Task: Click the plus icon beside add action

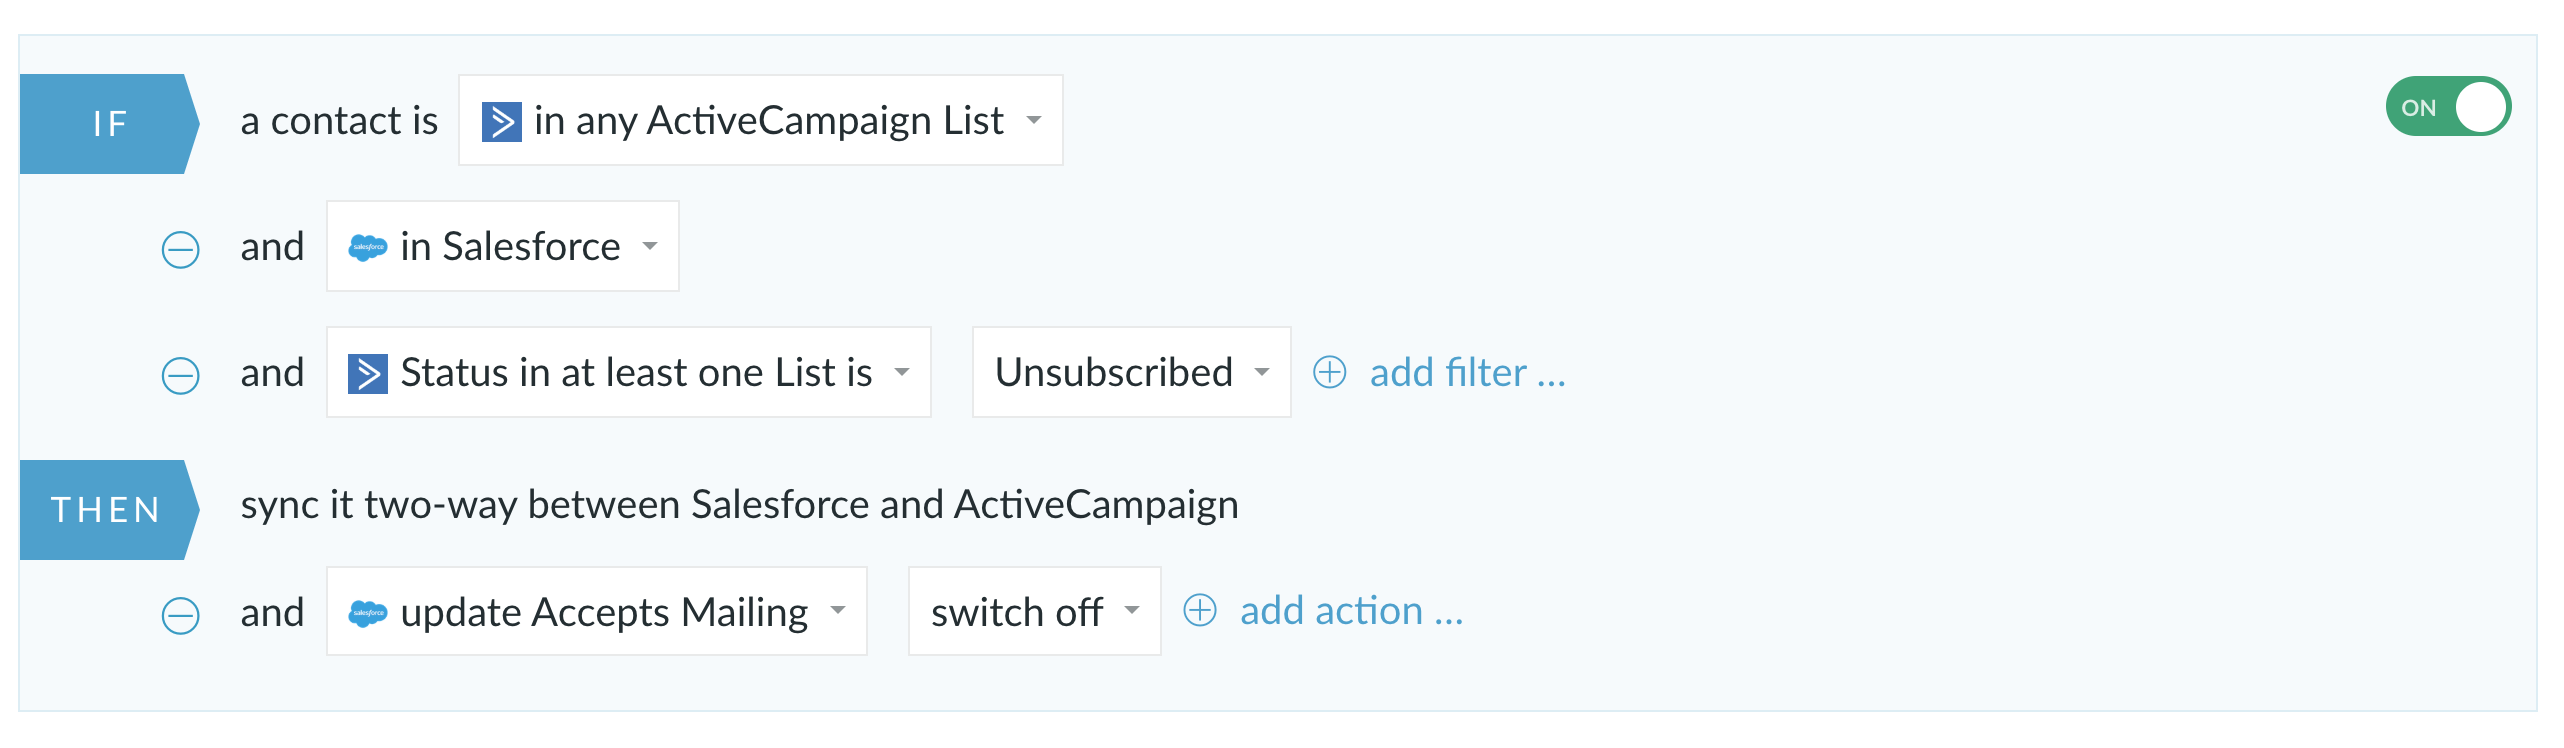Action: pyautogui.click(x=1200, y=610)
